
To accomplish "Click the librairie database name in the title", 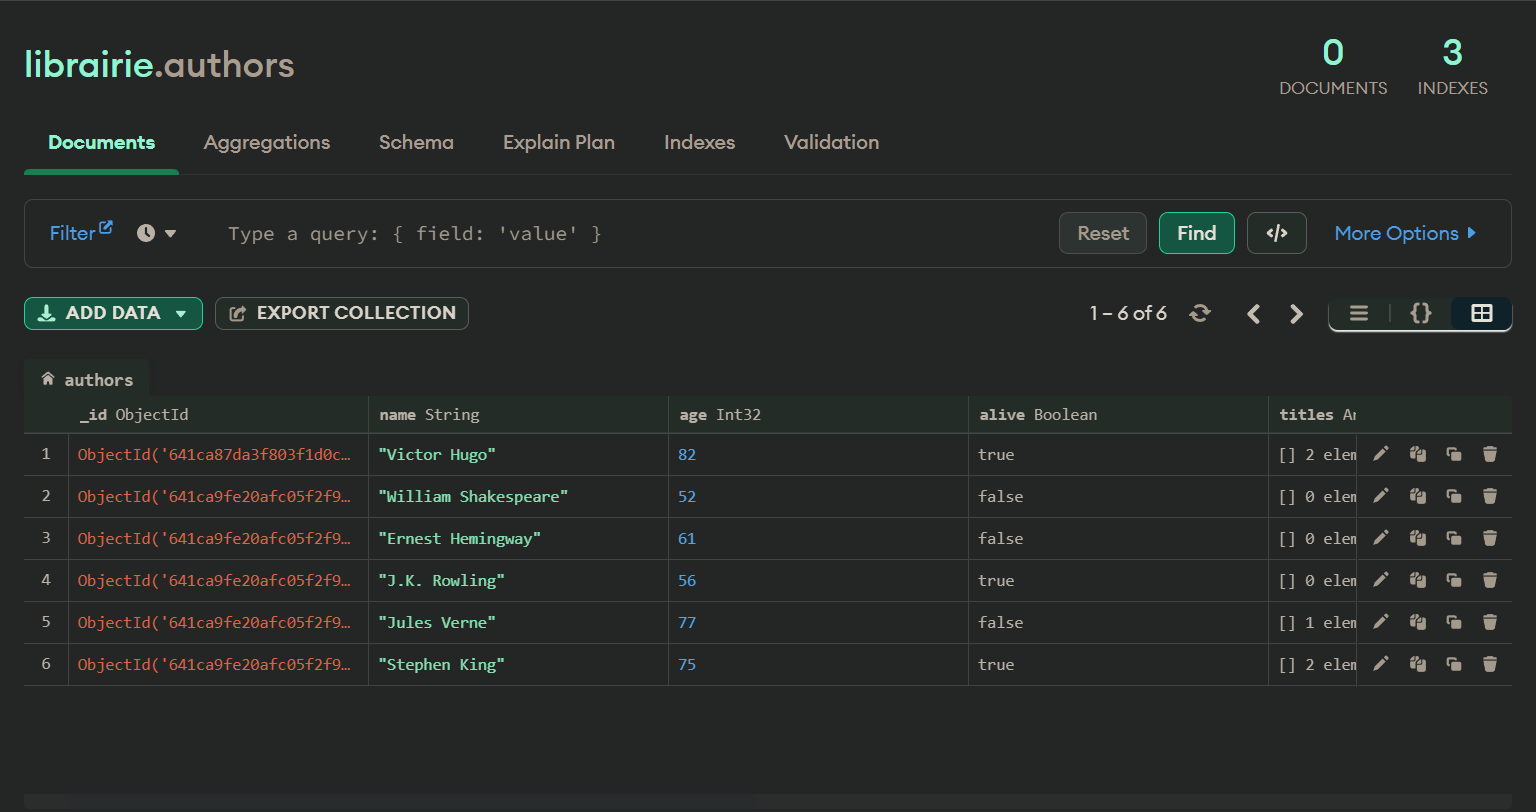I will tap(89, 65).
